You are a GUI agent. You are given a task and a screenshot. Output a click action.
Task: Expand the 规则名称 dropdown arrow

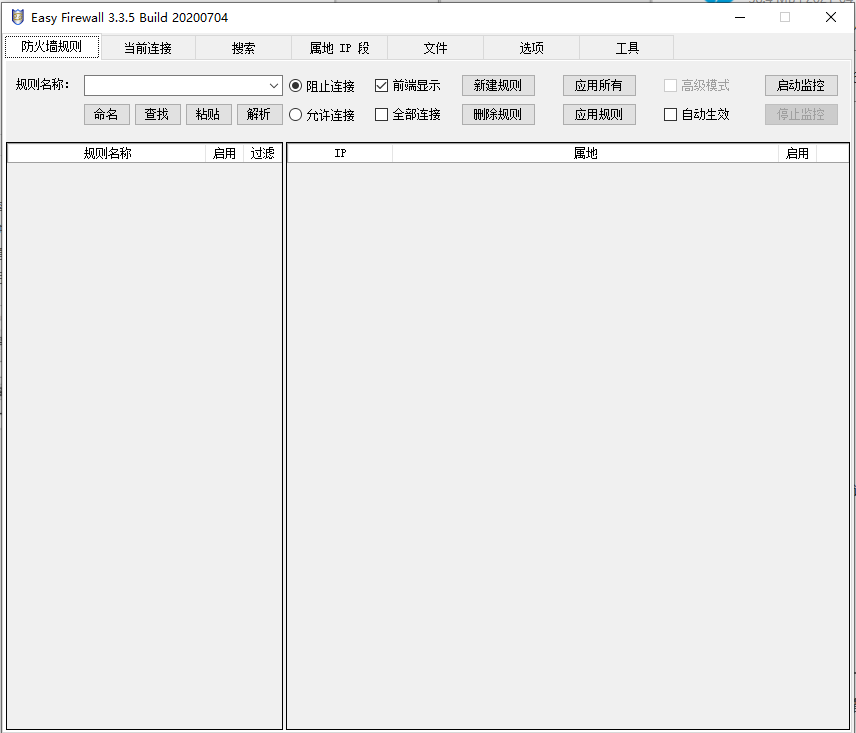click(274, 86)
